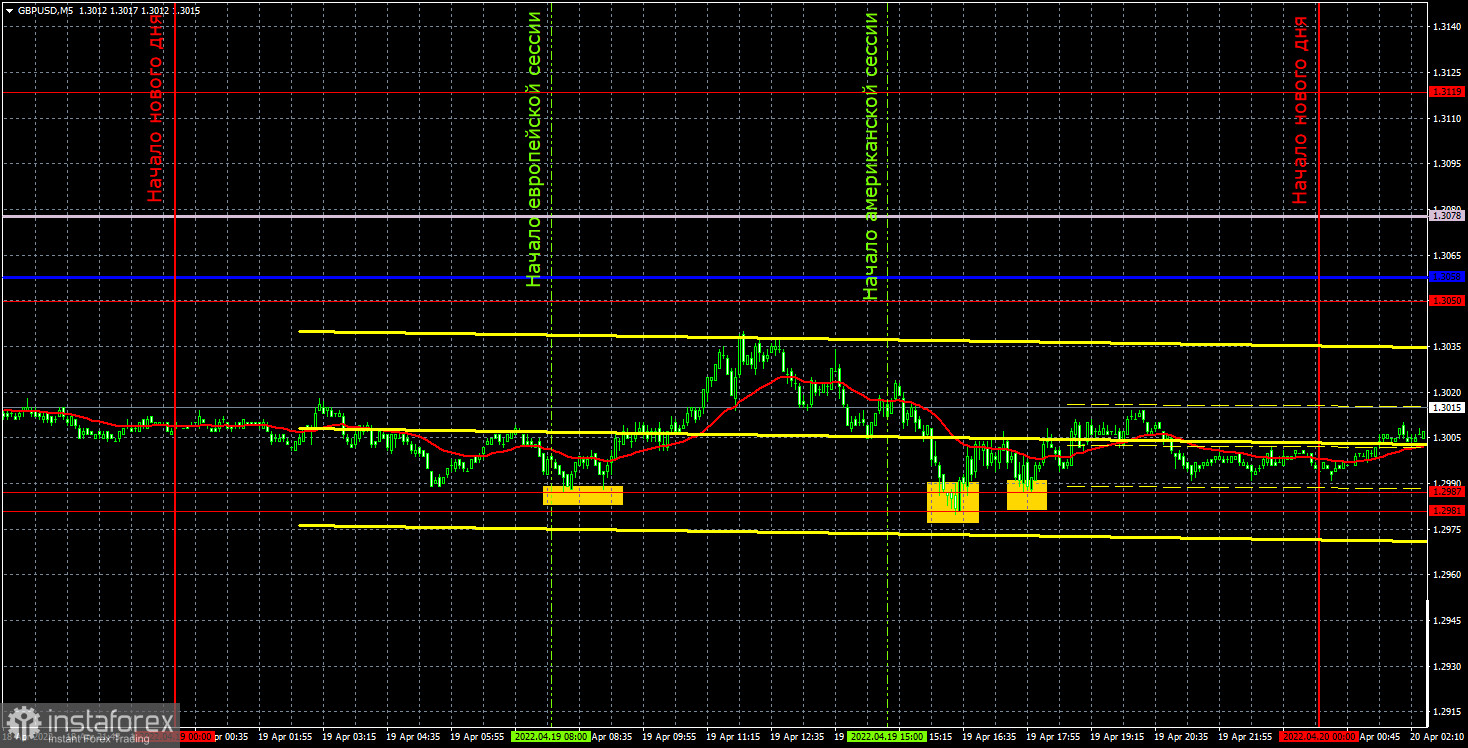
Task: Click the 1.3065 price scale value
Action: pyautogui.click(x=1446, y=255)
